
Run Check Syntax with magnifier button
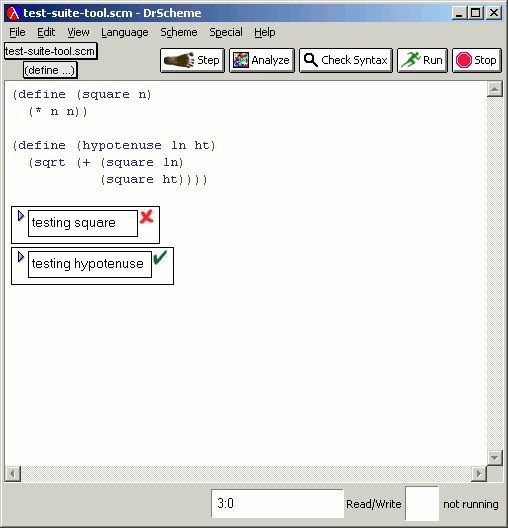pyautogui.click(x=346, y=60)
